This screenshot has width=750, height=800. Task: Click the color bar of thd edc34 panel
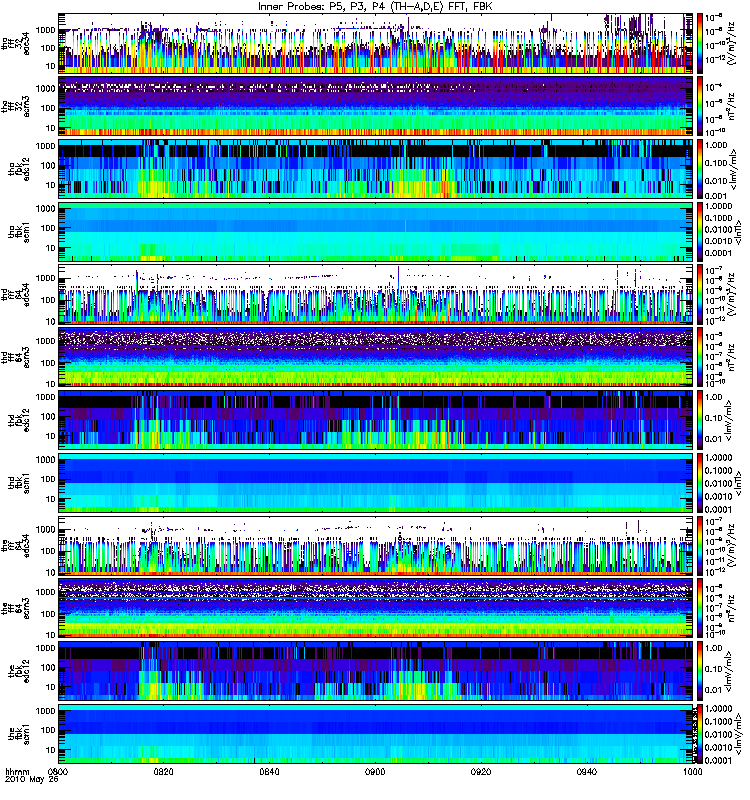[x=700, y=294]
